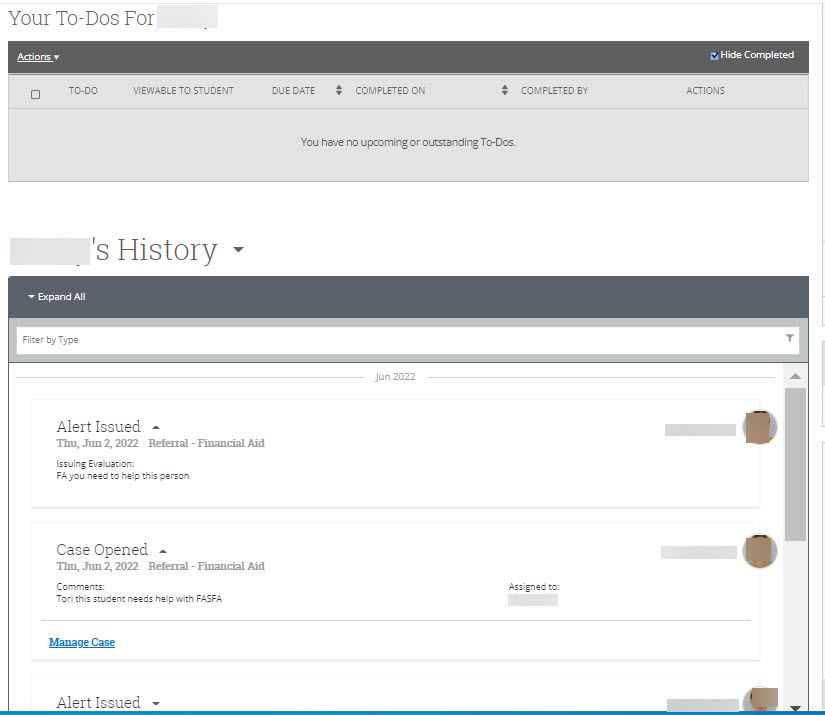The height and width of the screenshot is (715, 825).
Task: Click the Due Date sort arrows
Action: click(338, 91)
